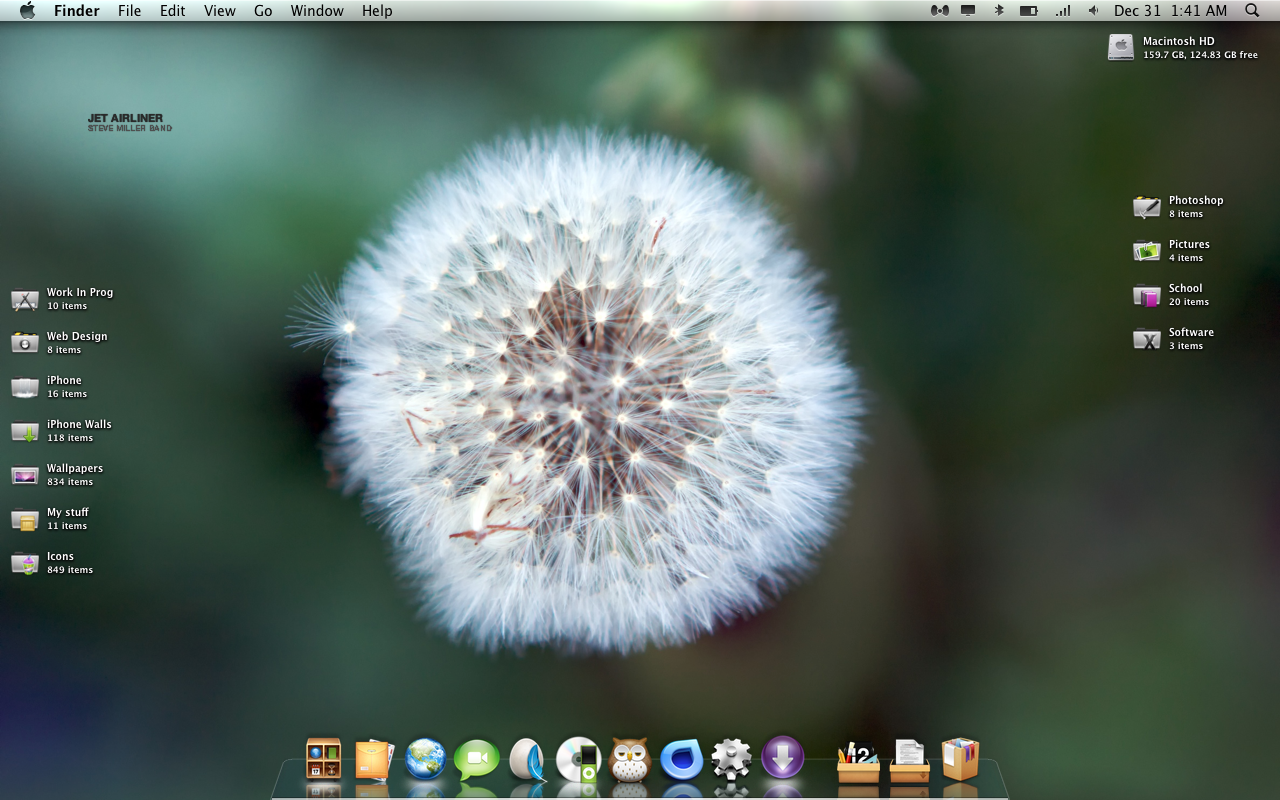Open the owl application in Dock

click(x=630, y=760)
